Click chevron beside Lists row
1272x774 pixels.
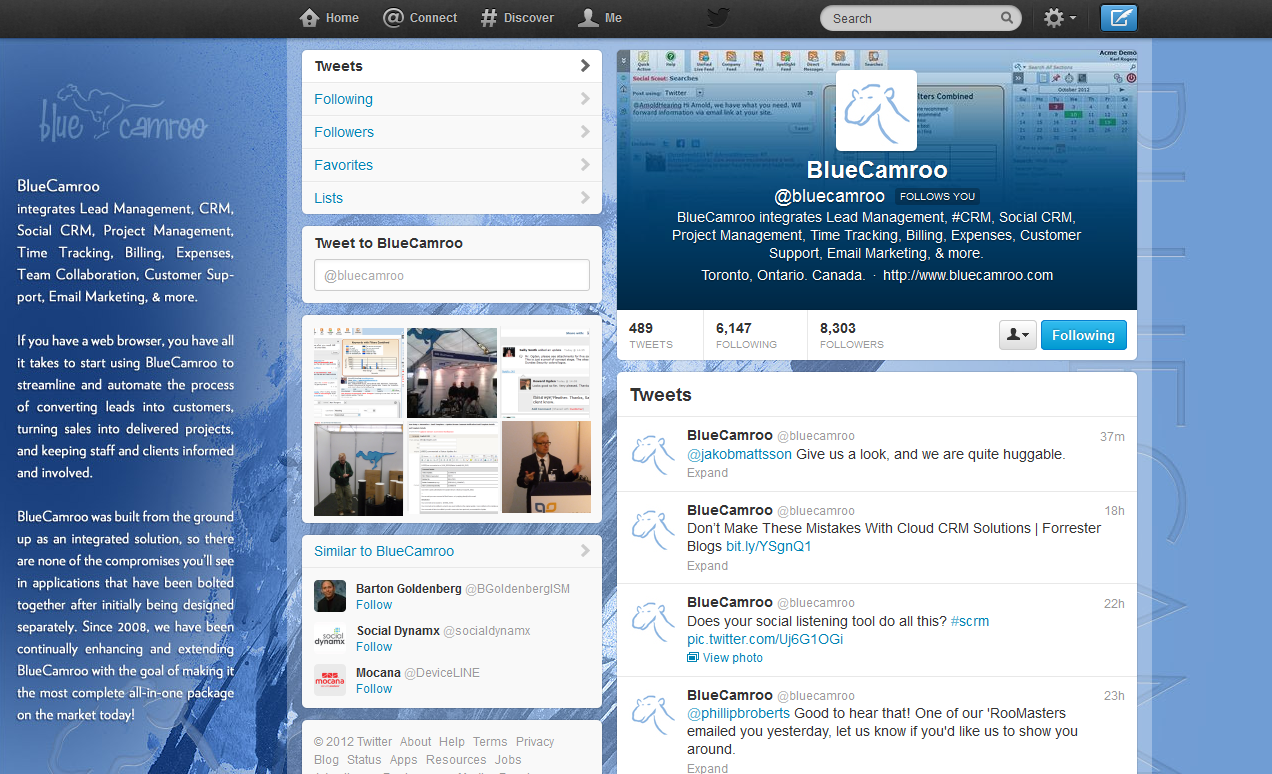[x=585, y=198]
